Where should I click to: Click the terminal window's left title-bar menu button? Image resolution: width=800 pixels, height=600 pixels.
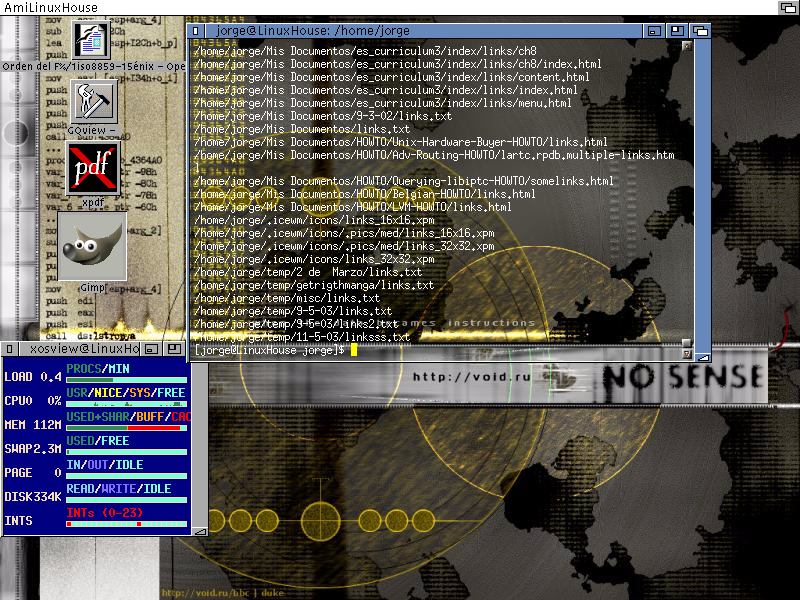click(x=195, y=31)
